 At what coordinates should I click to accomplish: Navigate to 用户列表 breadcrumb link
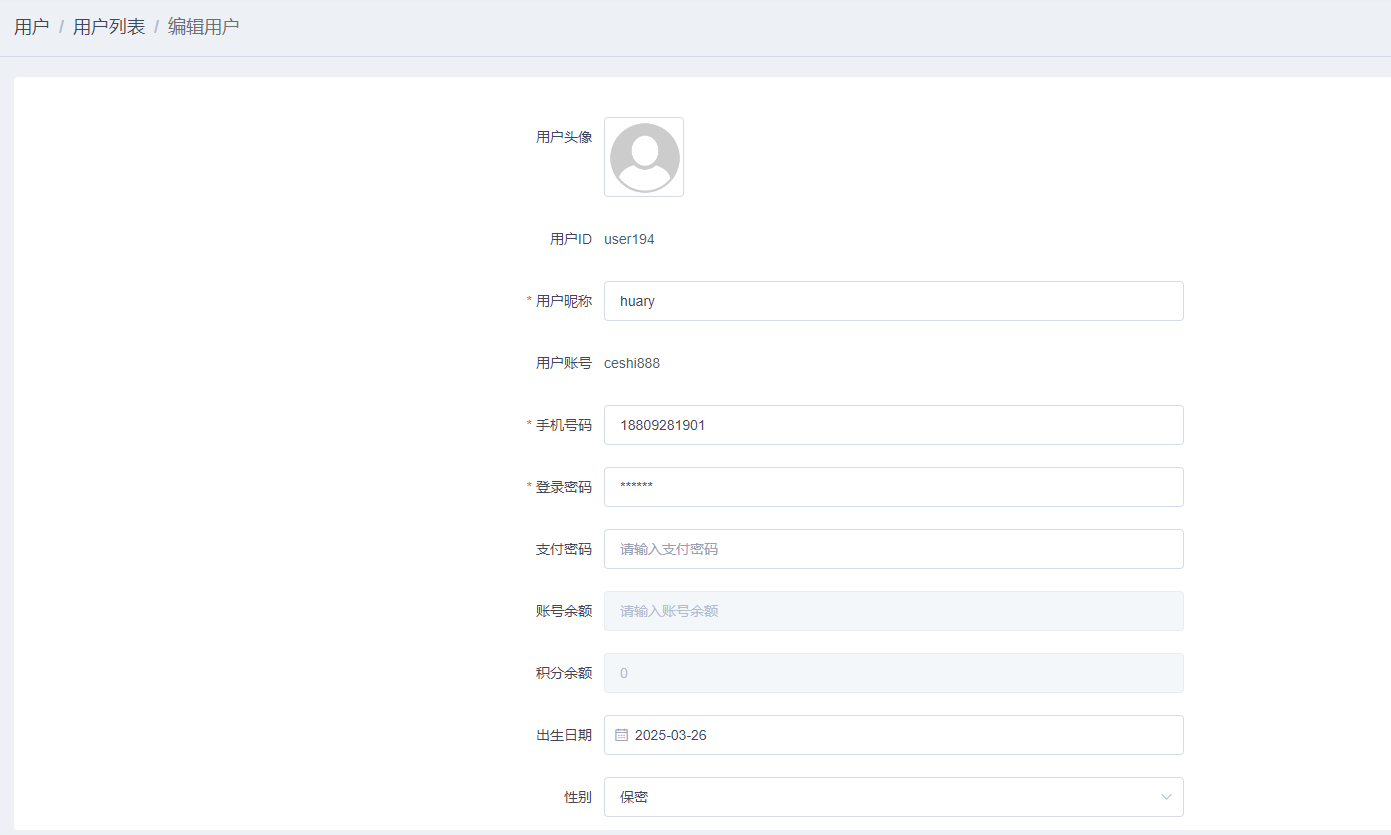(109, 27)
